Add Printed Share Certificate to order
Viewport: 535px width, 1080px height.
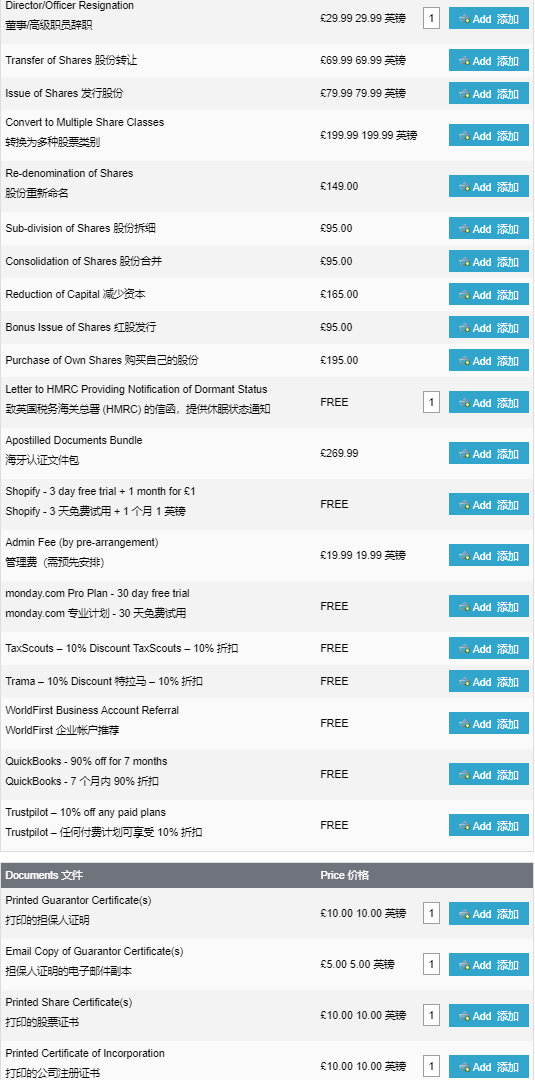pos(489,1015)
